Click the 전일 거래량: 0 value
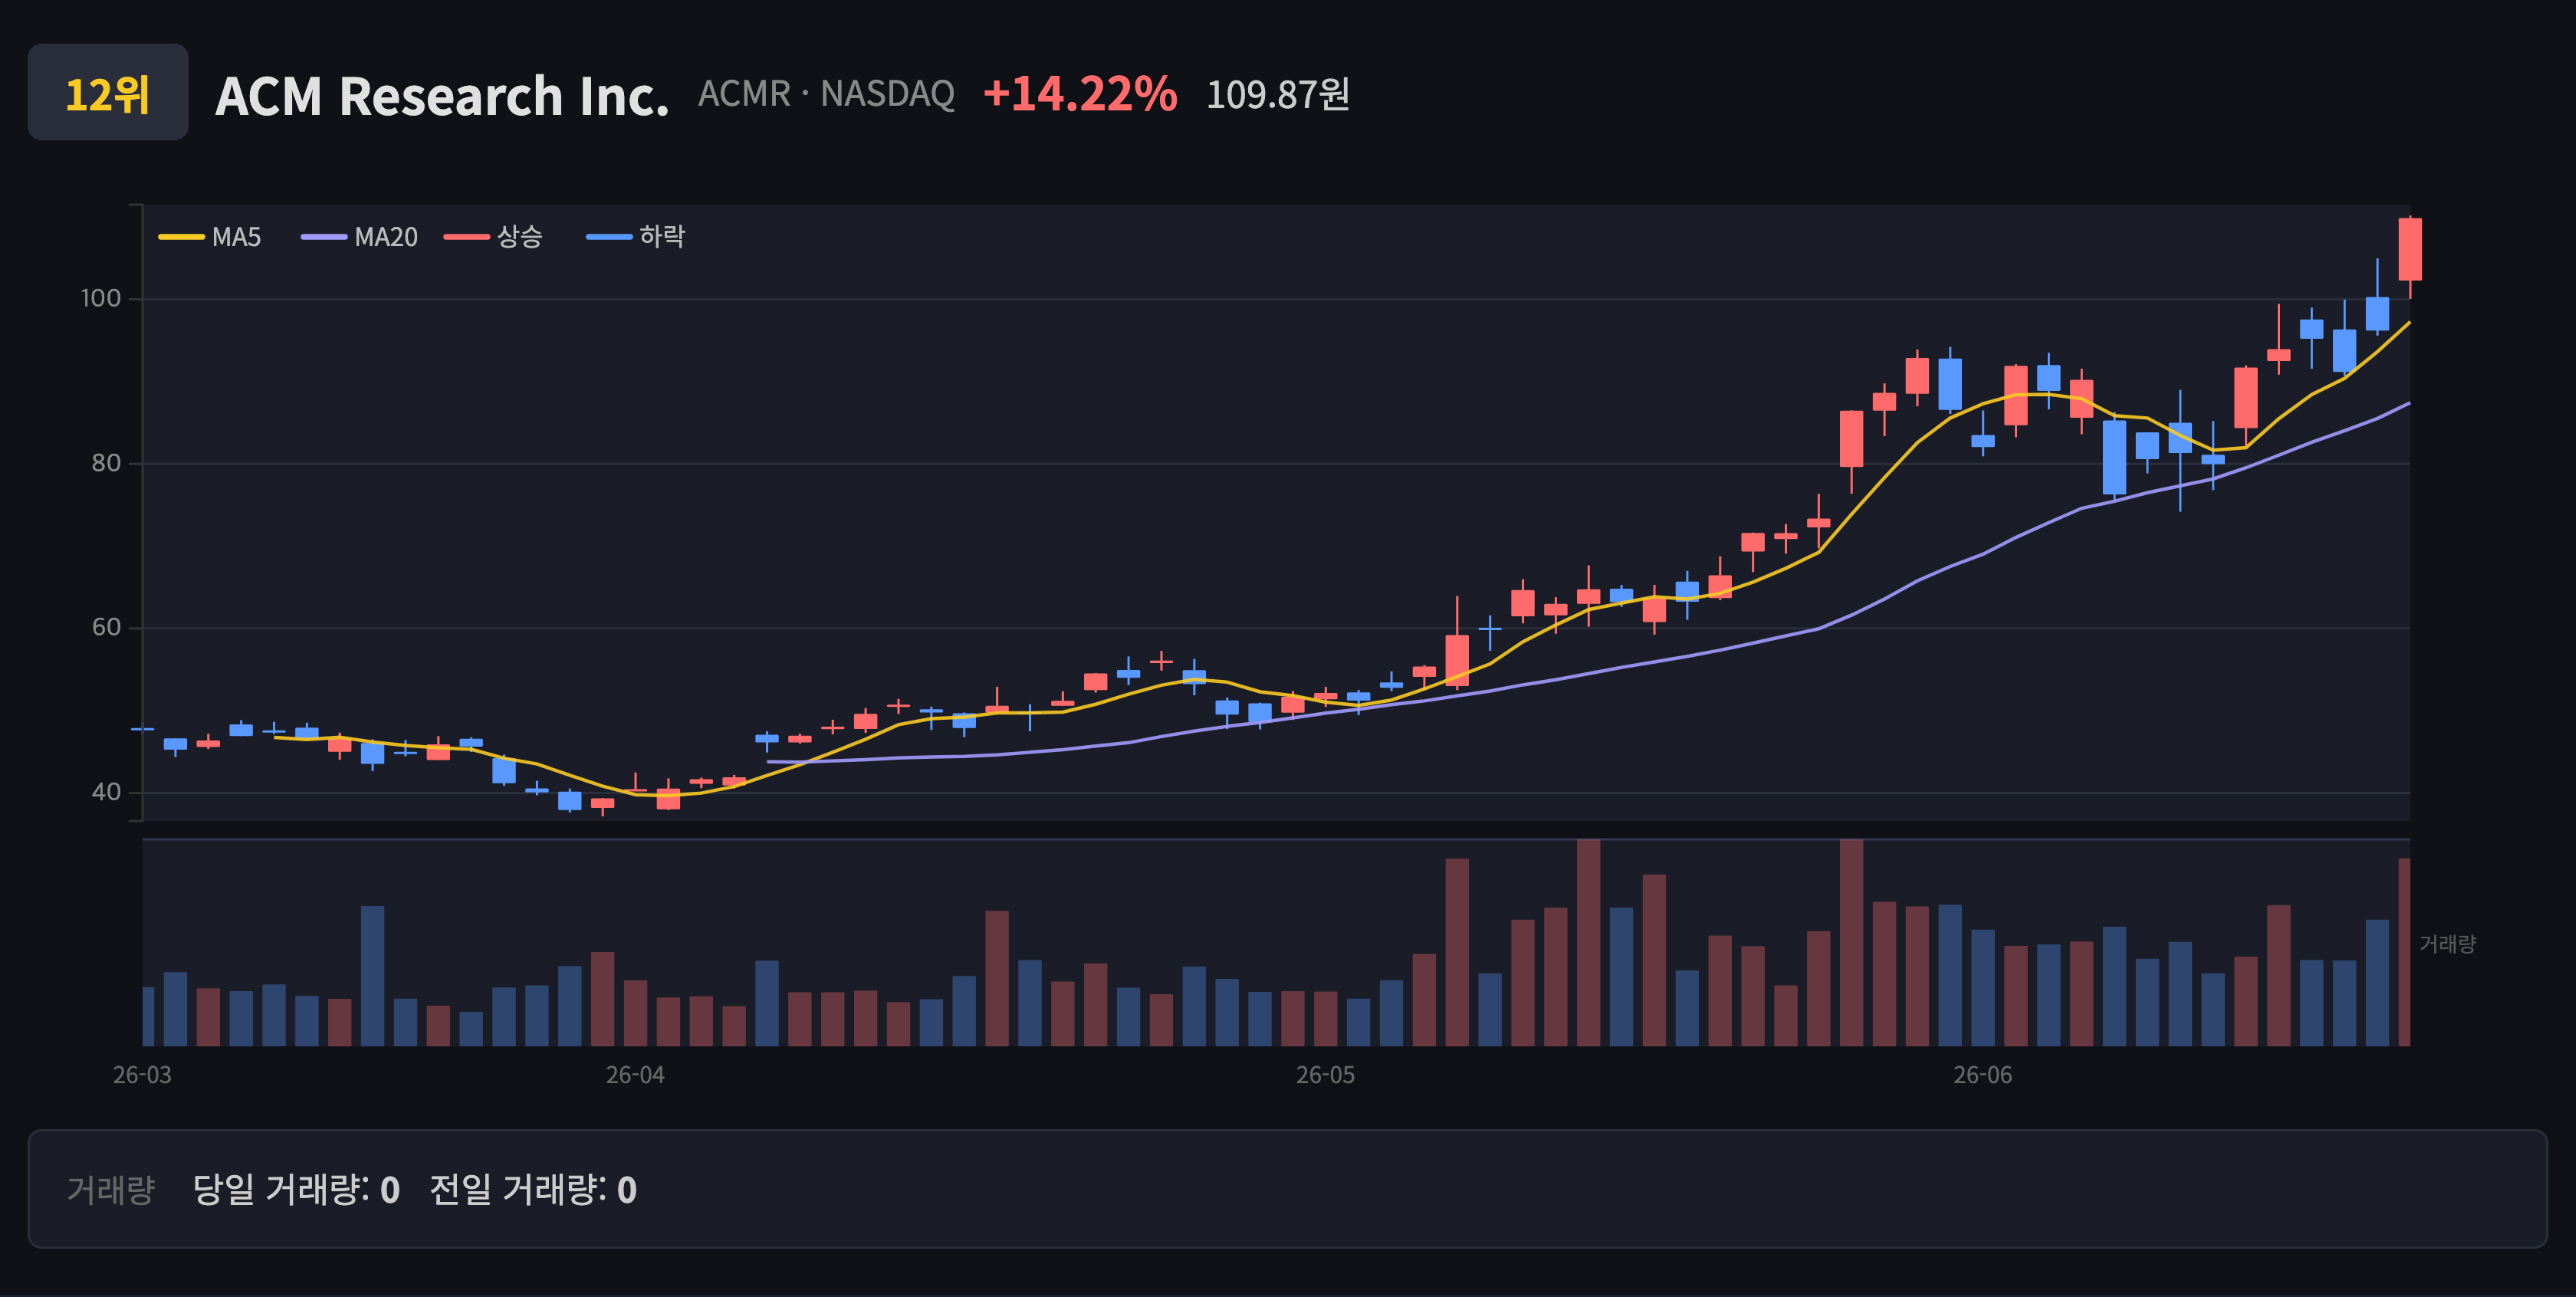The width and height of the screenshot is (2576, 1297). click(x=533, y=1189)
